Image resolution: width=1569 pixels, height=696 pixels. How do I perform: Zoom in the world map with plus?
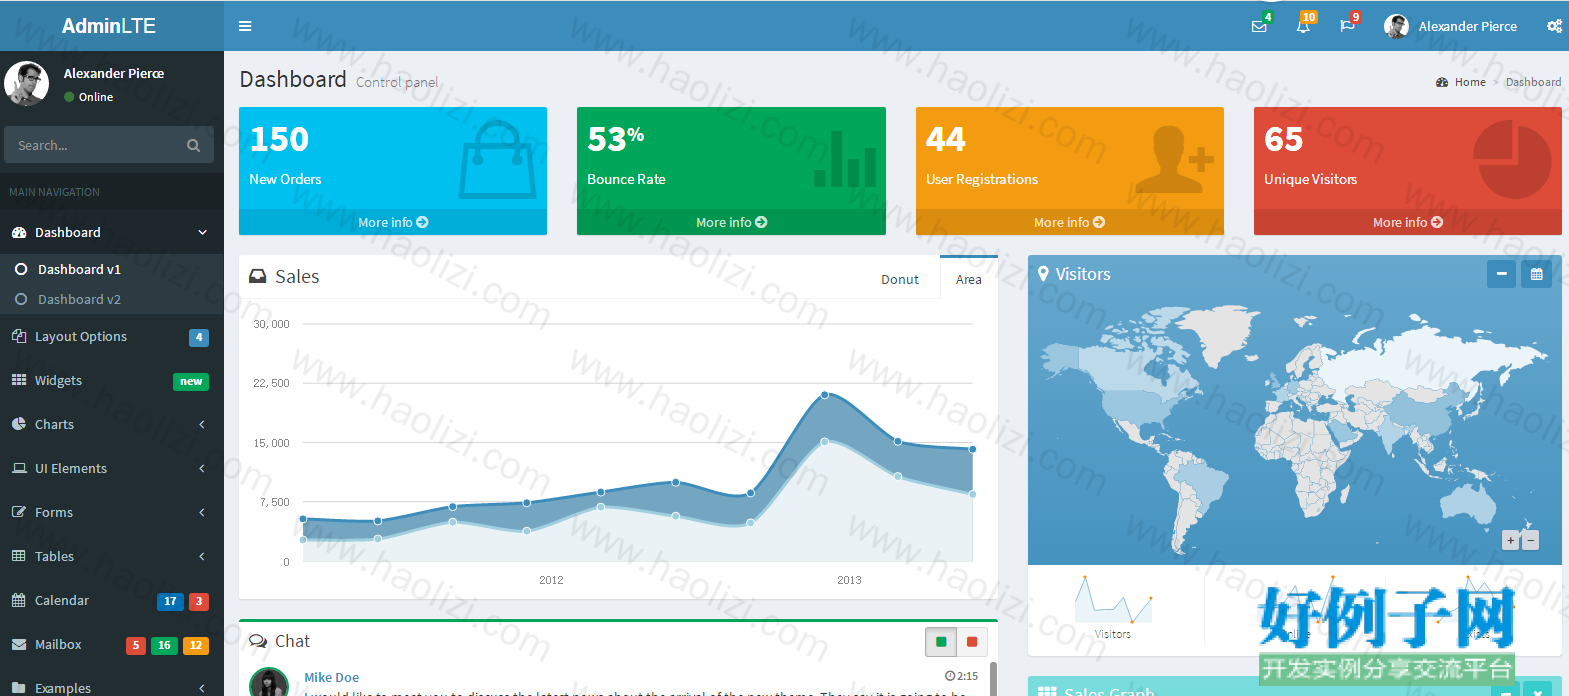tap(1511, 540)
